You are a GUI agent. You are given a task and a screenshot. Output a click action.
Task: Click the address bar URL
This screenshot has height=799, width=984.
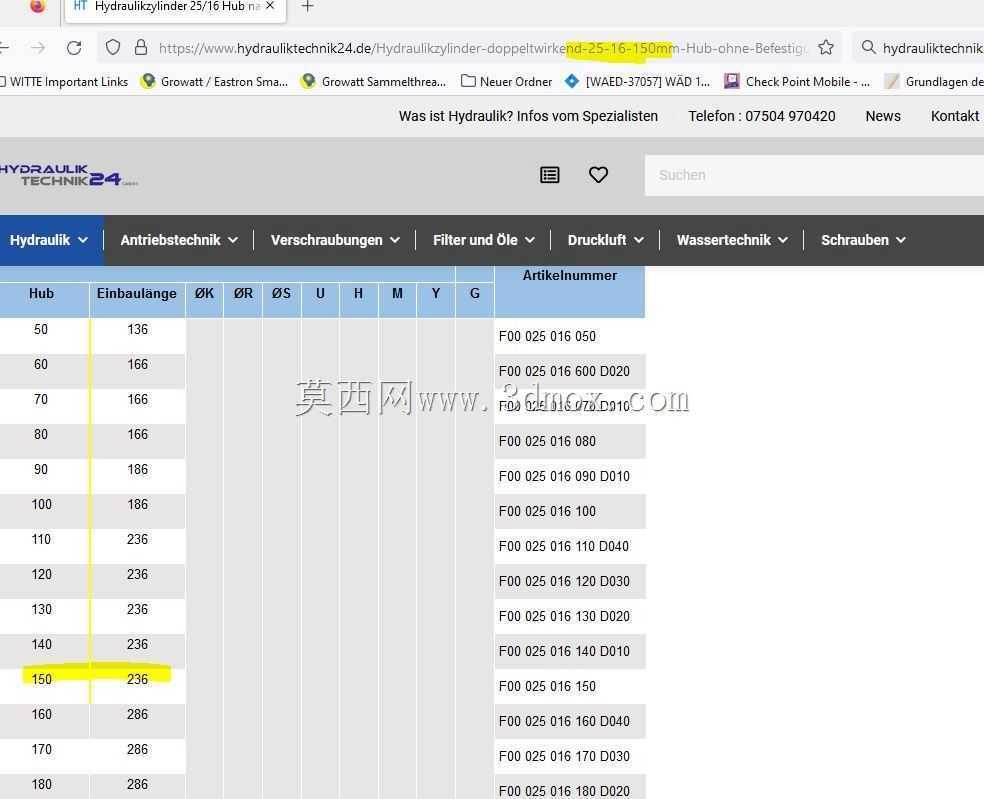coord(482,48)
